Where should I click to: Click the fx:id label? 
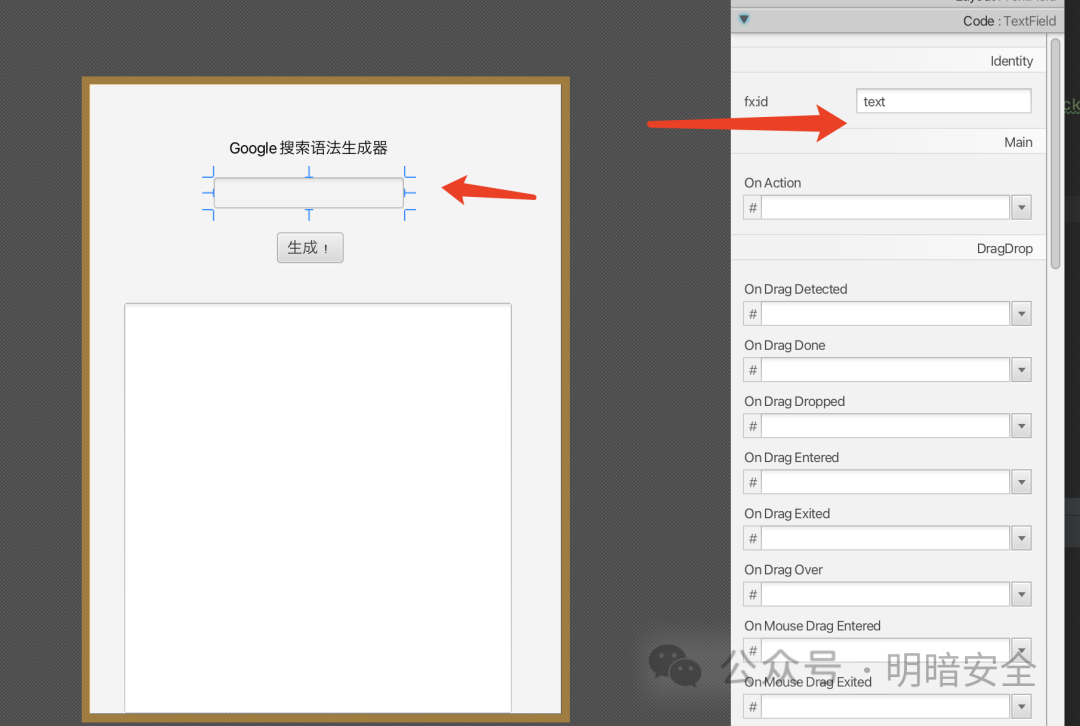[x=756, y=101]
